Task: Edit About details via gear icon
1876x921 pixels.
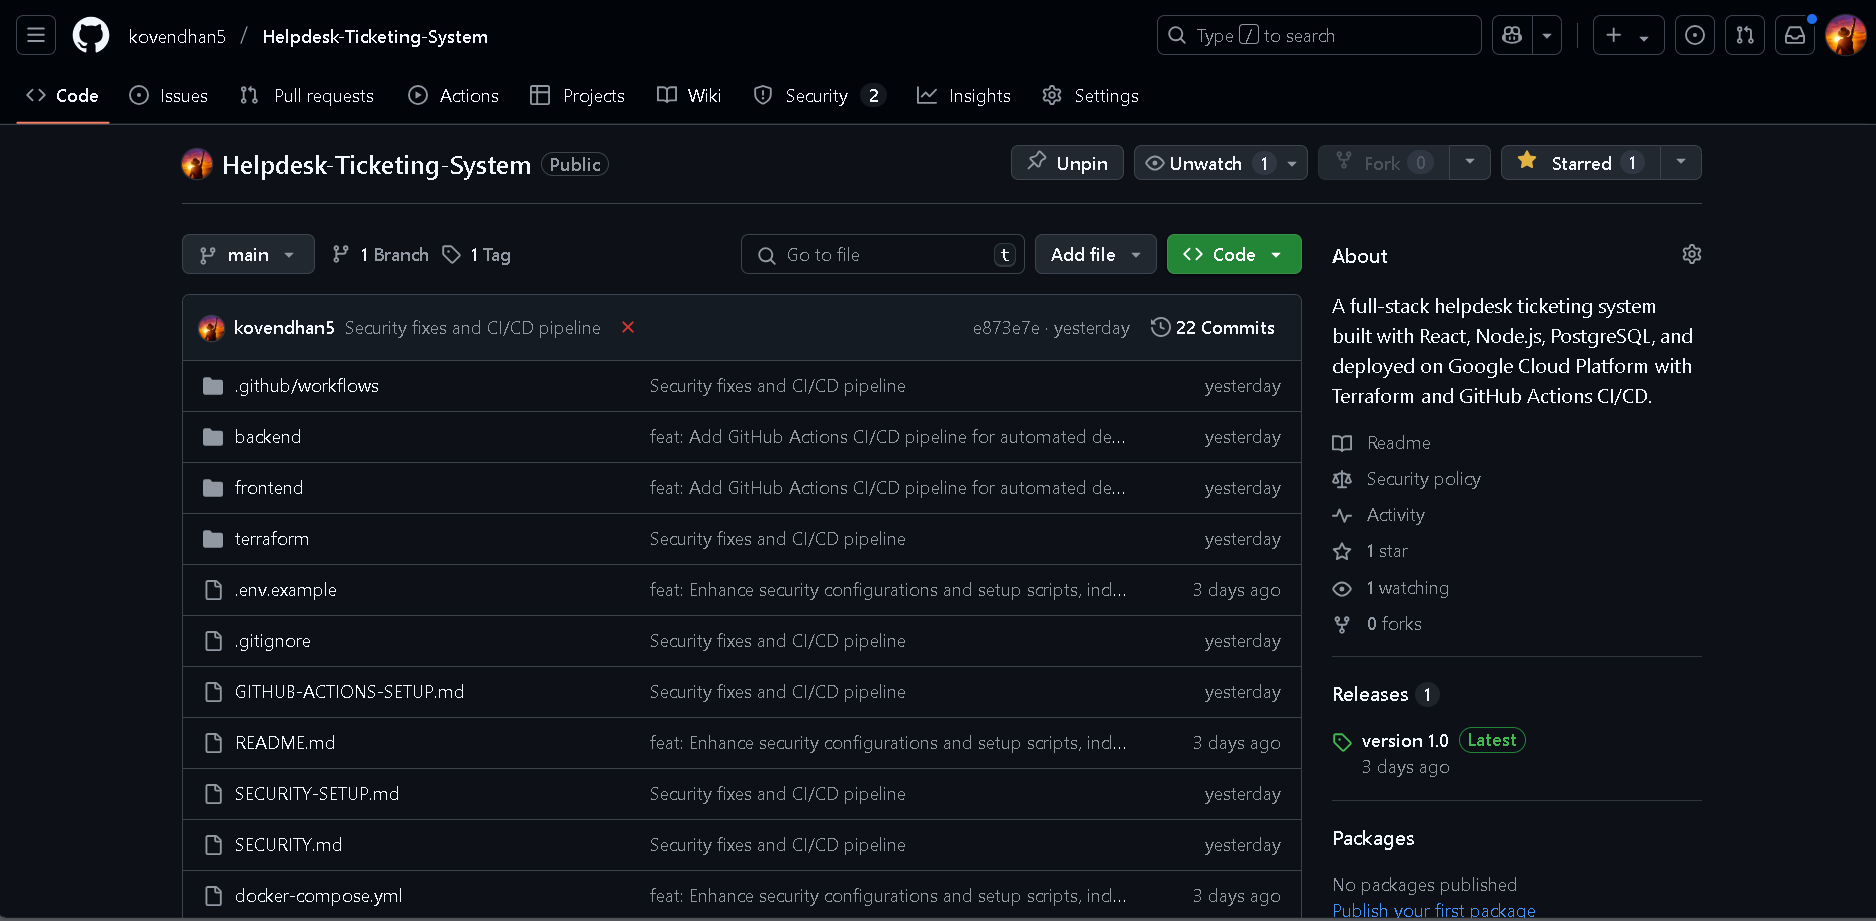Action: click(x=1691, y=255)
